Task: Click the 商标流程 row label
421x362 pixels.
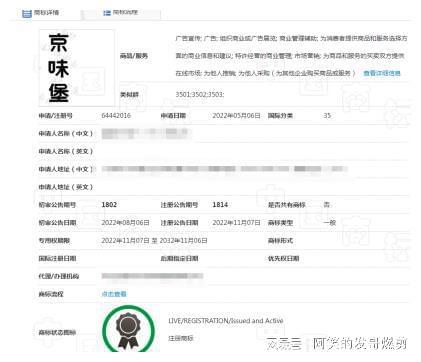Action: 51,294
